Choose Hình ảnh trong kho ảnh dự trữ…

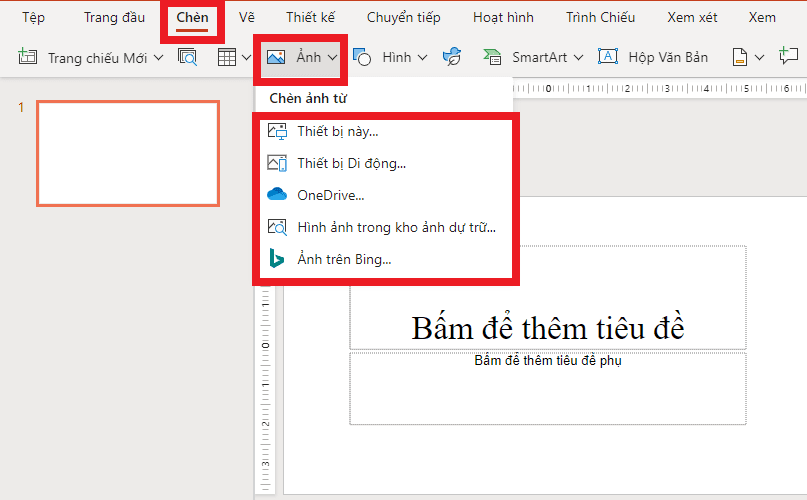coord(386,228)
